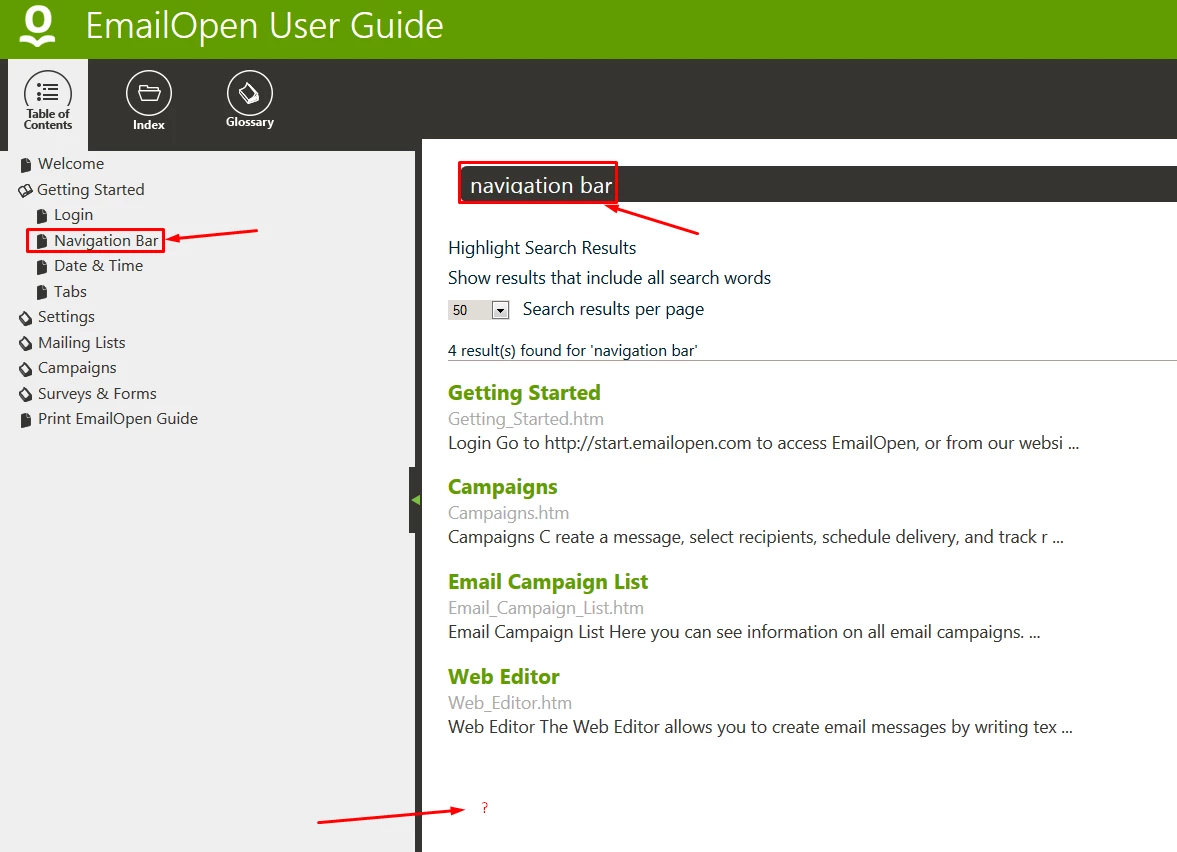Click the Email_Campaign_List.htm file path
This screenshot has height=852, width=1177.
[546, 608]
